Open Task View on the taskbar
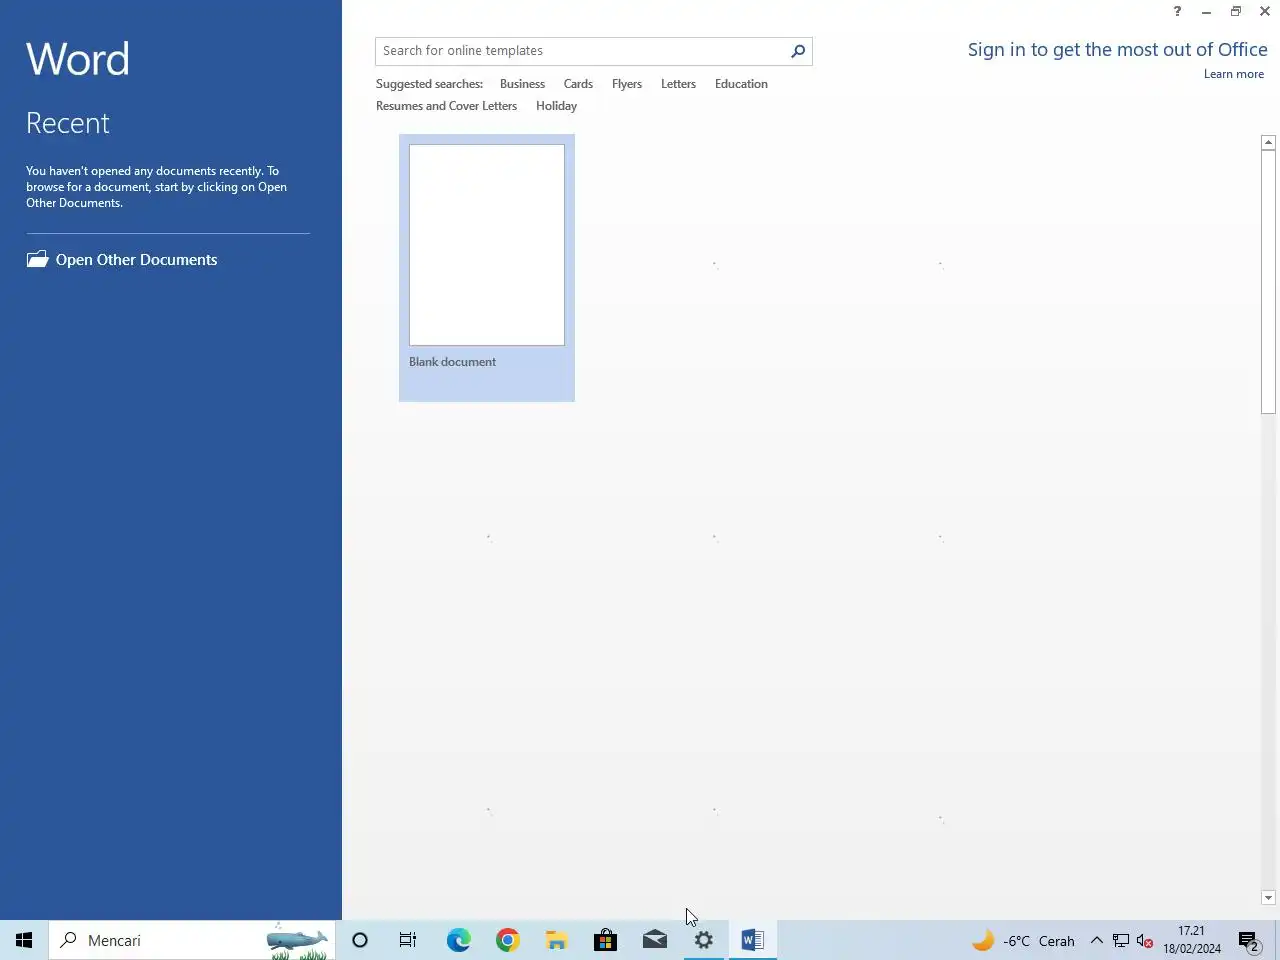This screenshot has height=960, width=1280. click(x=408, y=940)
